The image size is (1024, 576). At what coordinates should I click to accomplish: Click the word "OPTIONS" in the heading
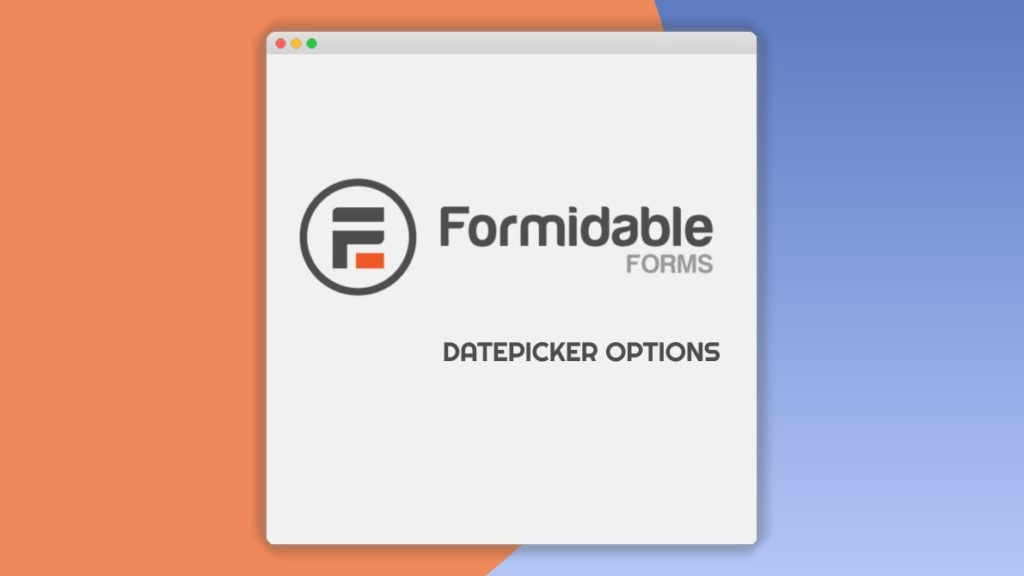point(663,353)
